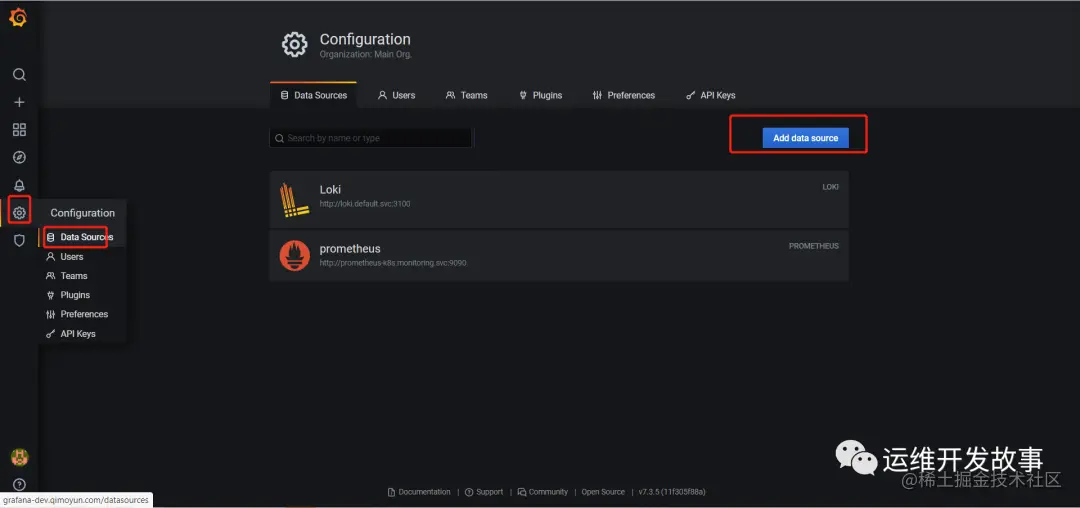Click the Add data source button
This screenshot has width=1080, height=508.
pos(805,138)
